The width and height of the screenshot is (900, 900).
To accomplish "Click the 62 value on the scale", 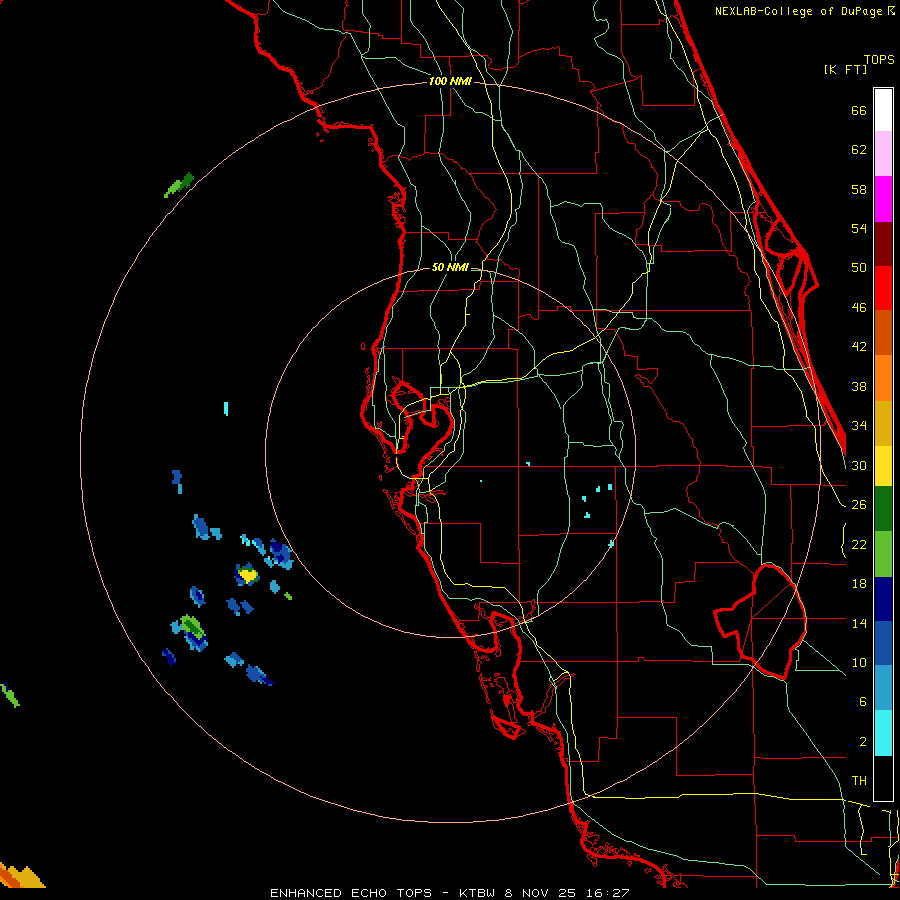I will [859, 150].
